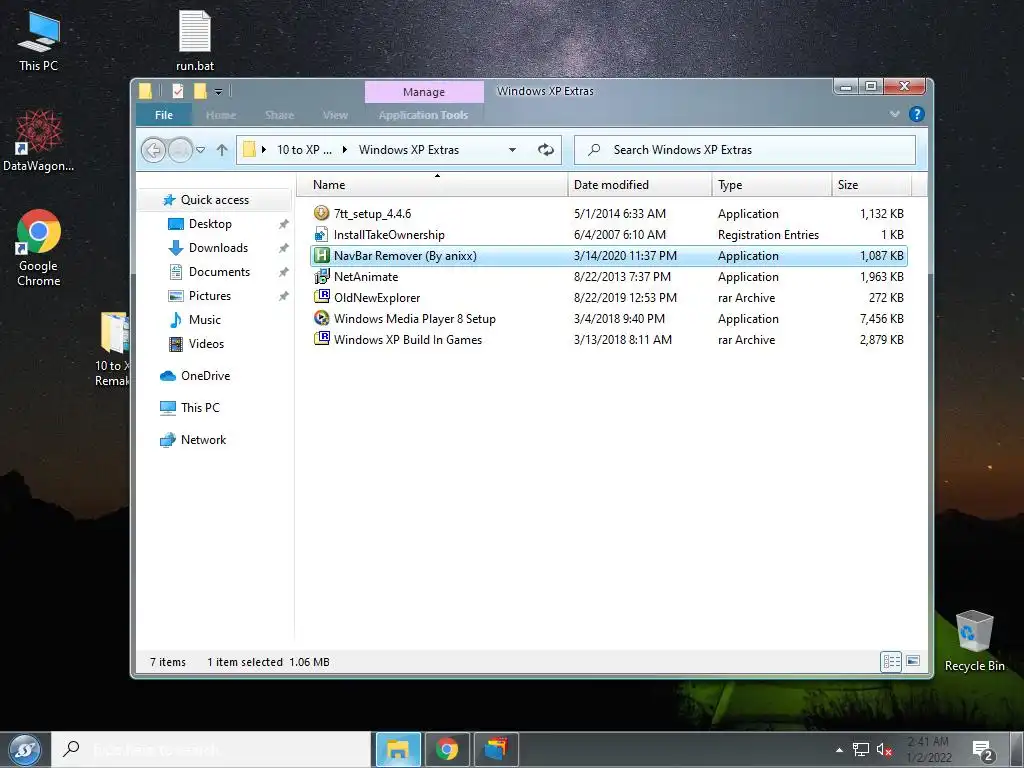Show hidden system tray icons
Screen dimensions: 1024x768
839,750
